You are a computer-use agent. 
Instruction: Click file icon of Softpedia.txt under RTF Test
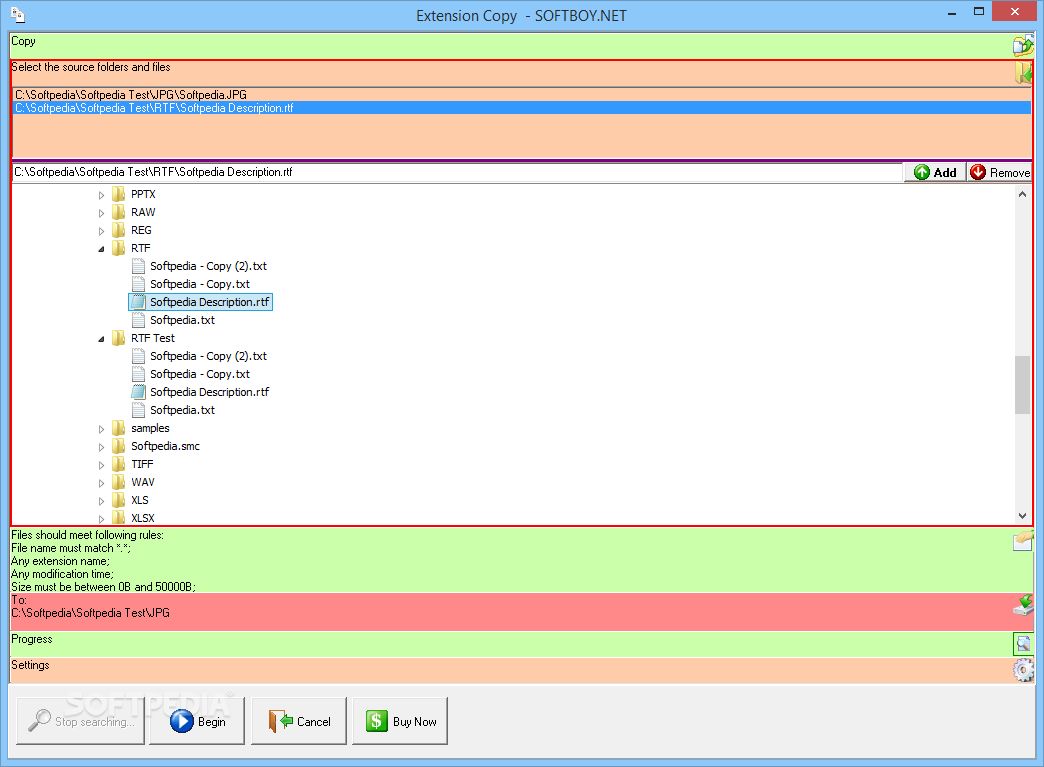pos(138,409)
